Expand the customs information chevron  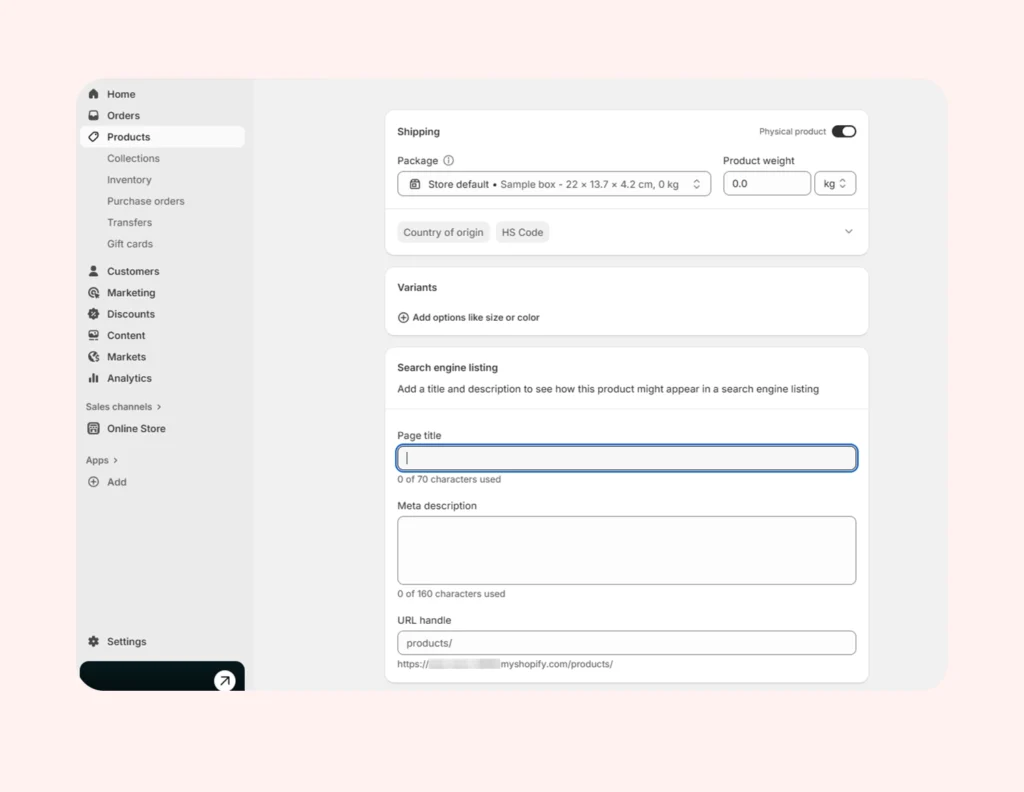tap(848, 231)
